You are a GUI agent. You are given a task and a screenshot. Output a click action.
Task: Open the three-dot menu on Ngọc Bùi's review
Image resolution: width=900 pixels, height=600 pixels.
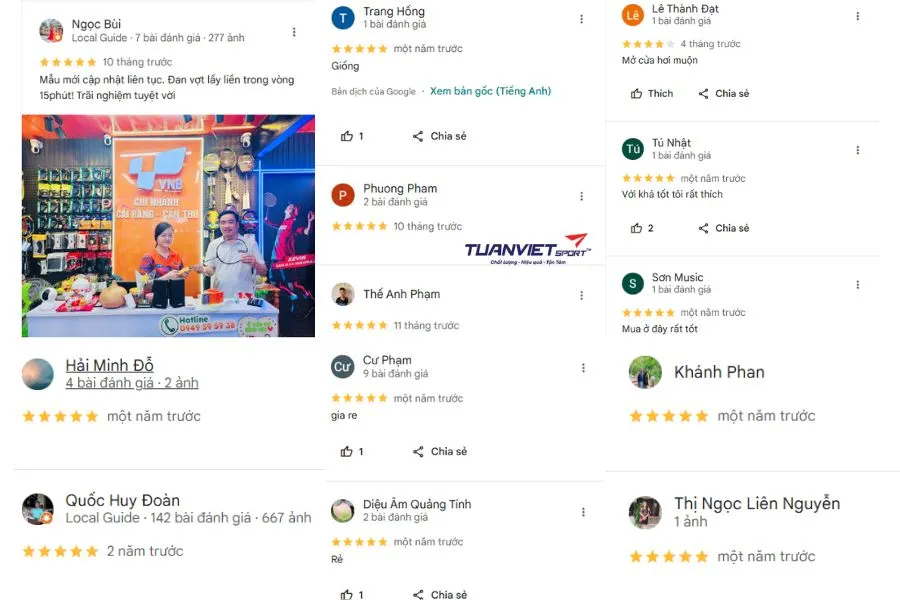click(294, 32)
